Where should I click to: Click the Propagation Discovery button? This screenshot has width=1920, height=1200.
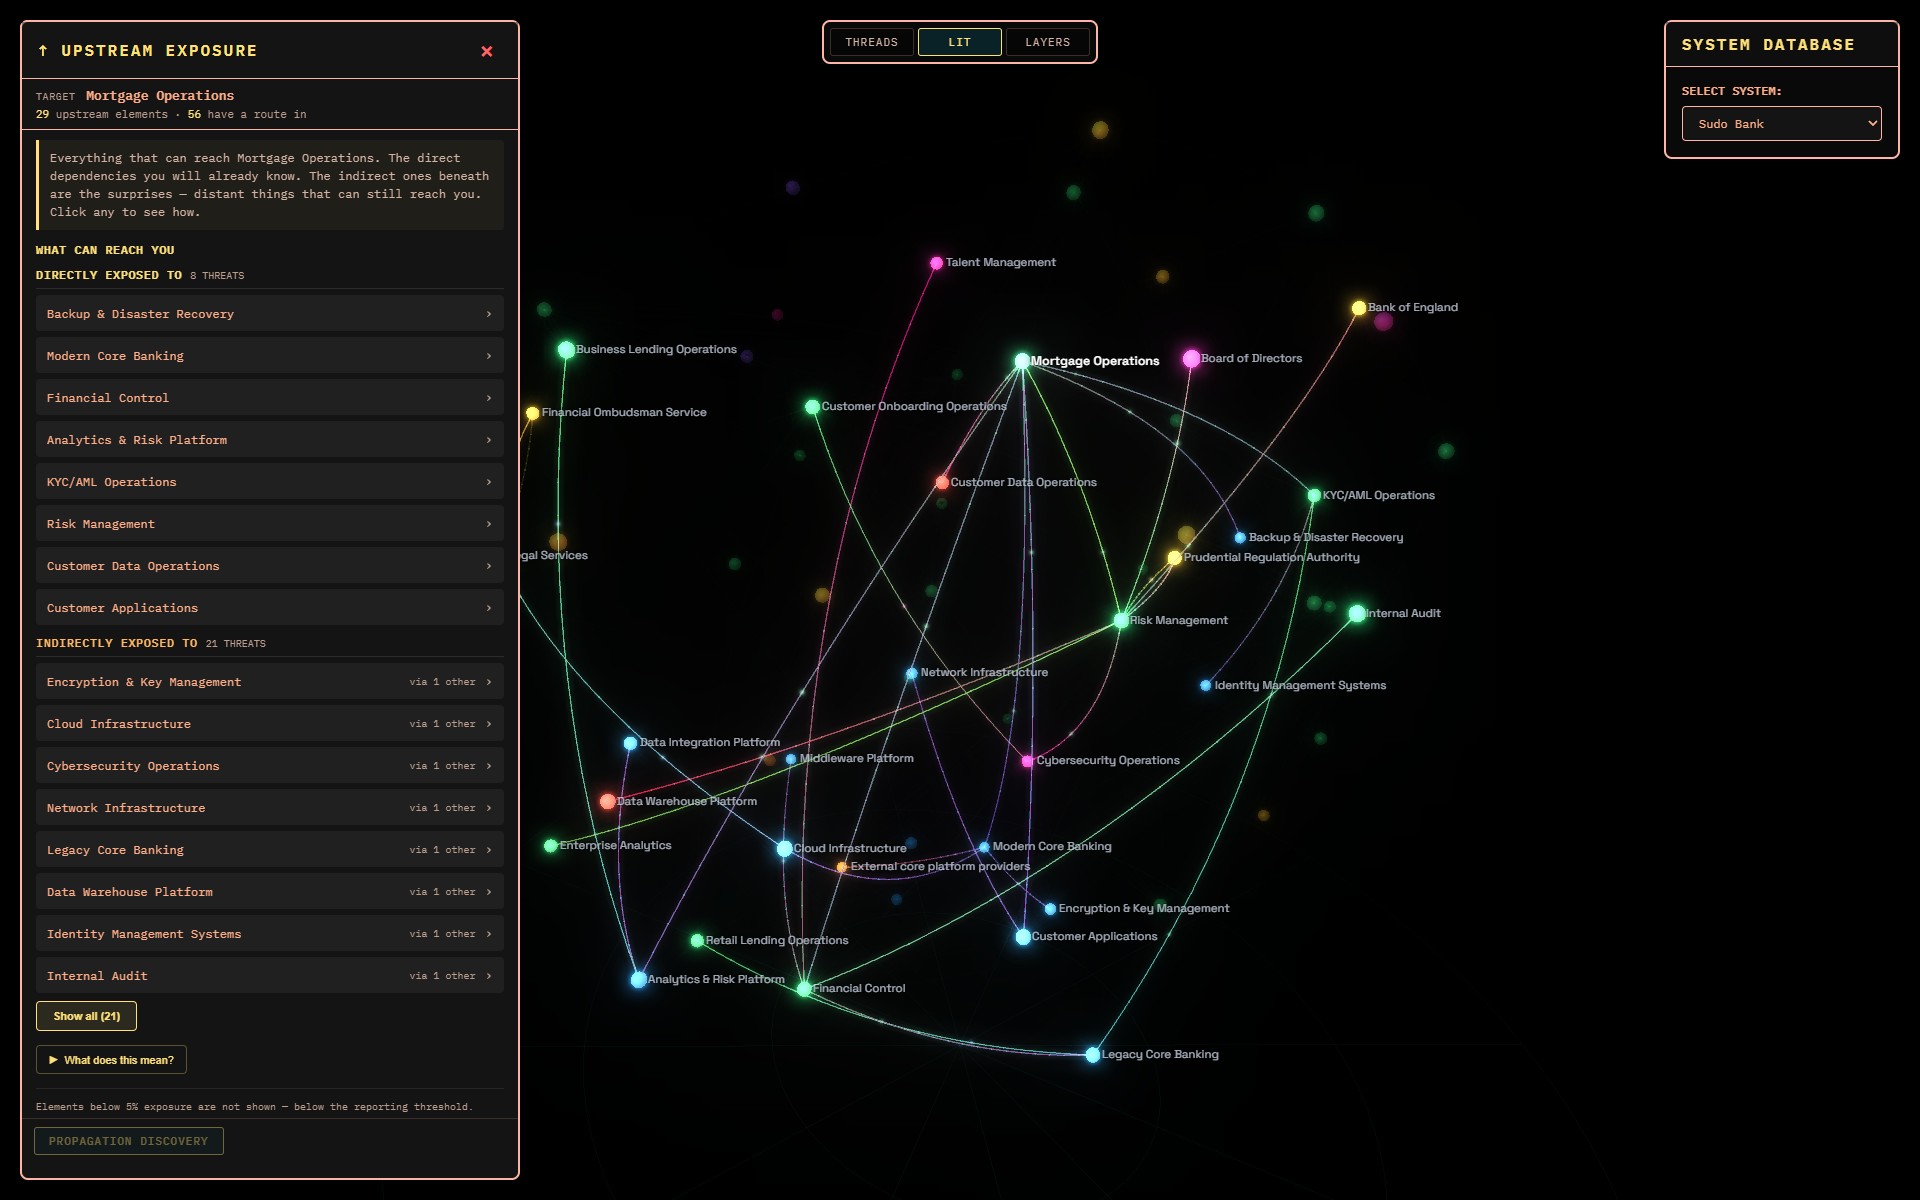click(x=129, y=1141)
